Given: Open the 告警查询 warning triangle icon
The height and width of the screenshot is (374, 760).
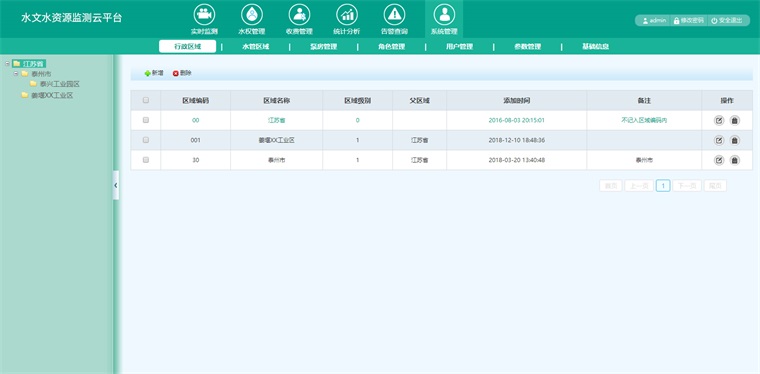Looking at the screenshot, I should [395, 15].
